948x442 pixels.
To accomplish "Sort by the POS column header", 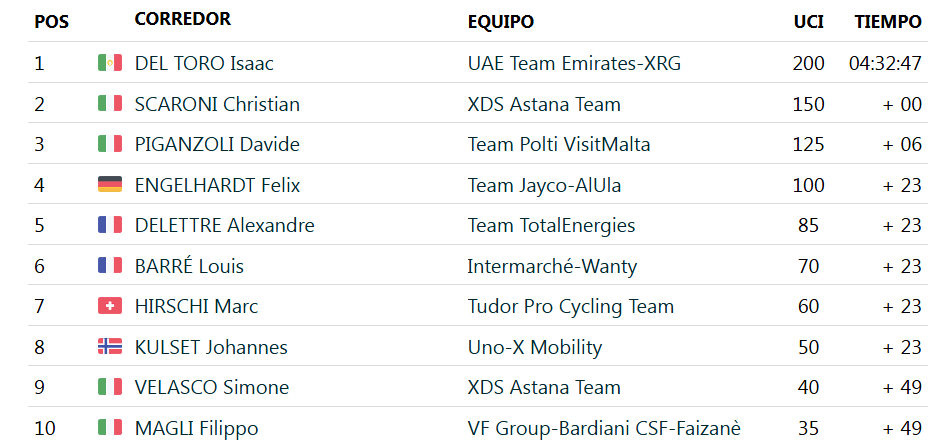I will 51,22.
